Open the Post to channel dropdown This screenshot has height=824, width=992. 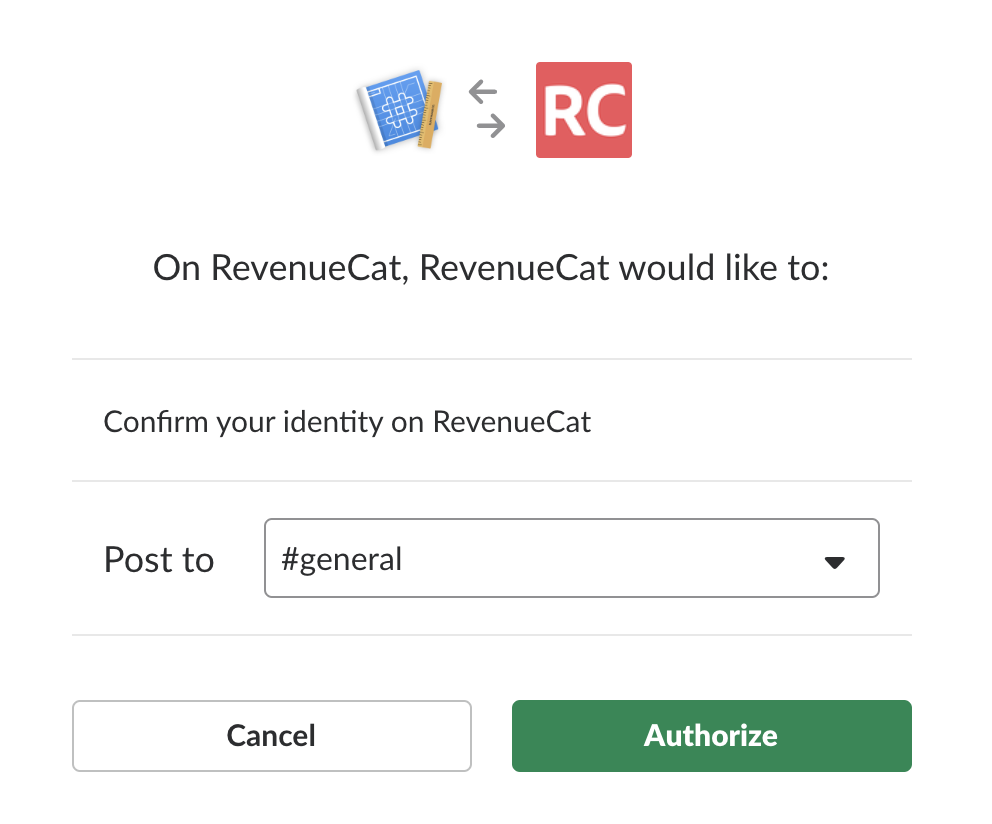point(571,558)
